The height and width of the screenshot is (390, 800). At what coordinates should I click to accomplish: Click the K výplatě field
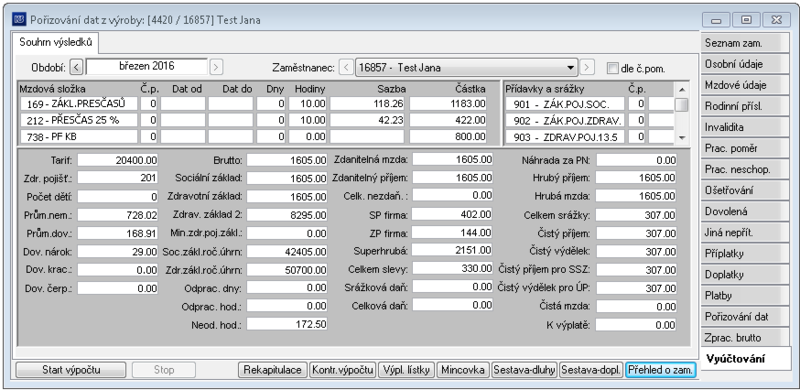click(x=636, y=325)
